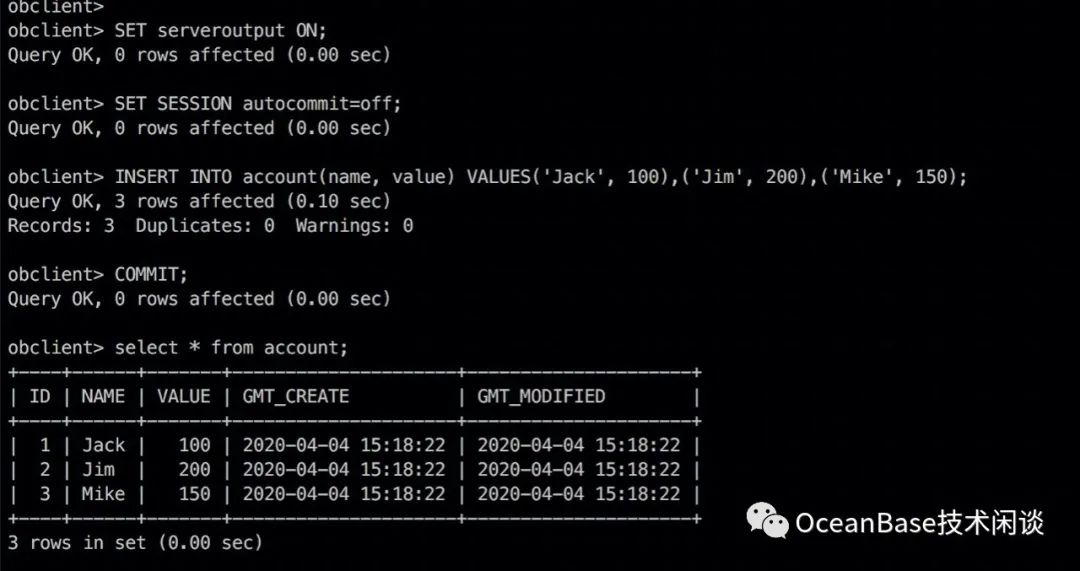
Task: Click the GMT_CREATE column header
Action: click(x=296, y=396)
